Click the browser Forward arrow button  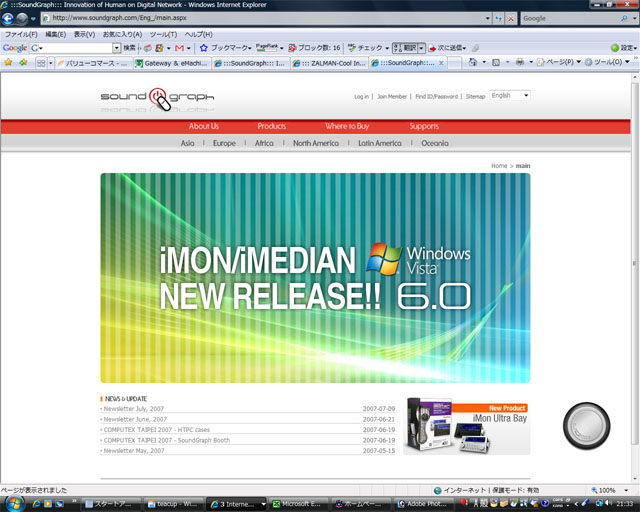coord(22,18)
